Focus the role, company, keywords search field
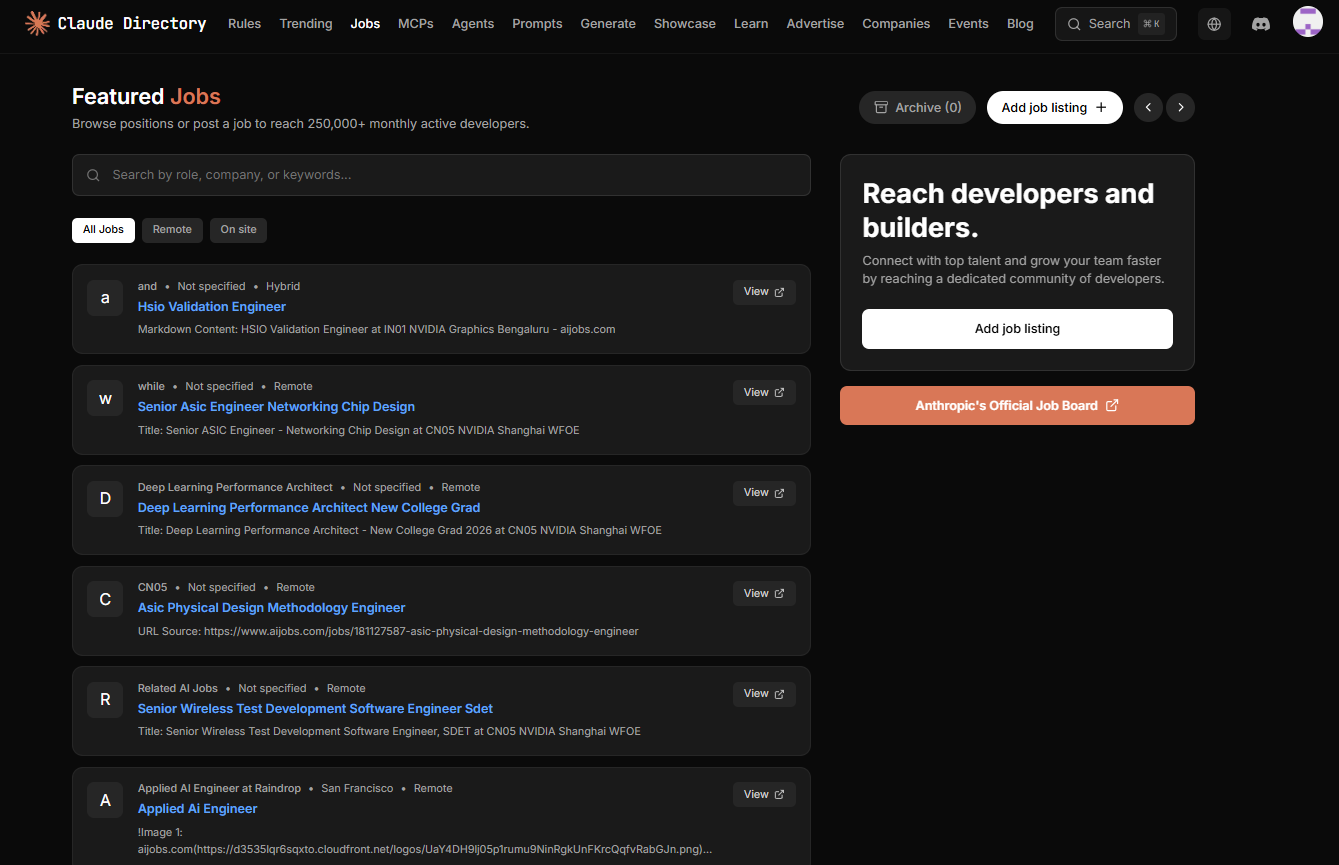1339x865 pixels. tap(441, 175)
